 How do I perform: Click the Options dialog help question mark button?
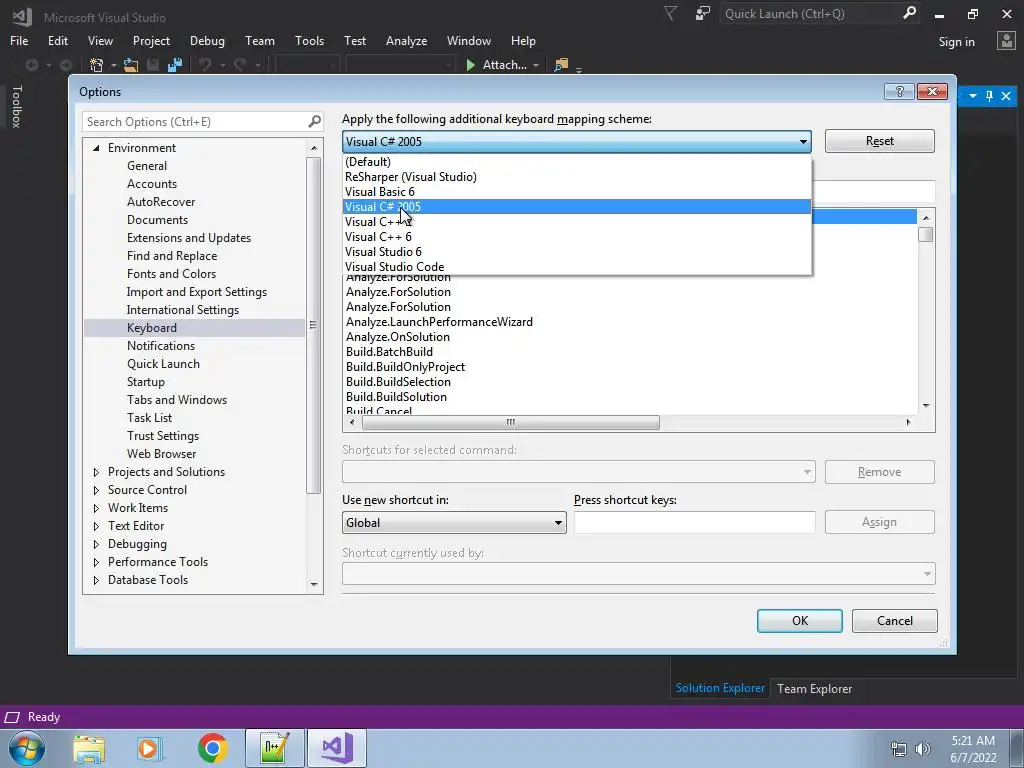point(899,91)
